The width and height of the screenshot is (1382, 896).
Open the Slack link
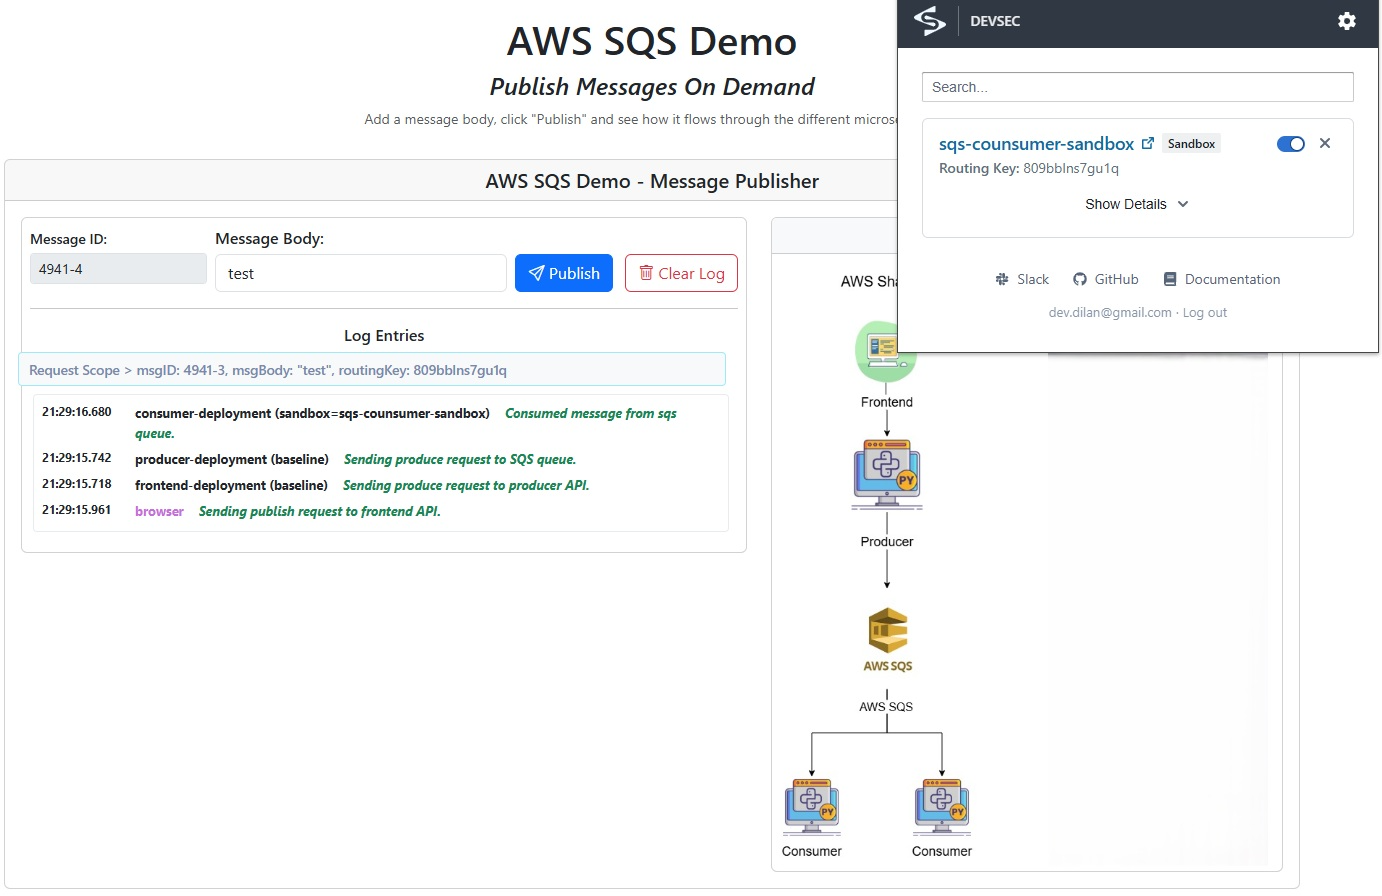tap(1022, 279)
